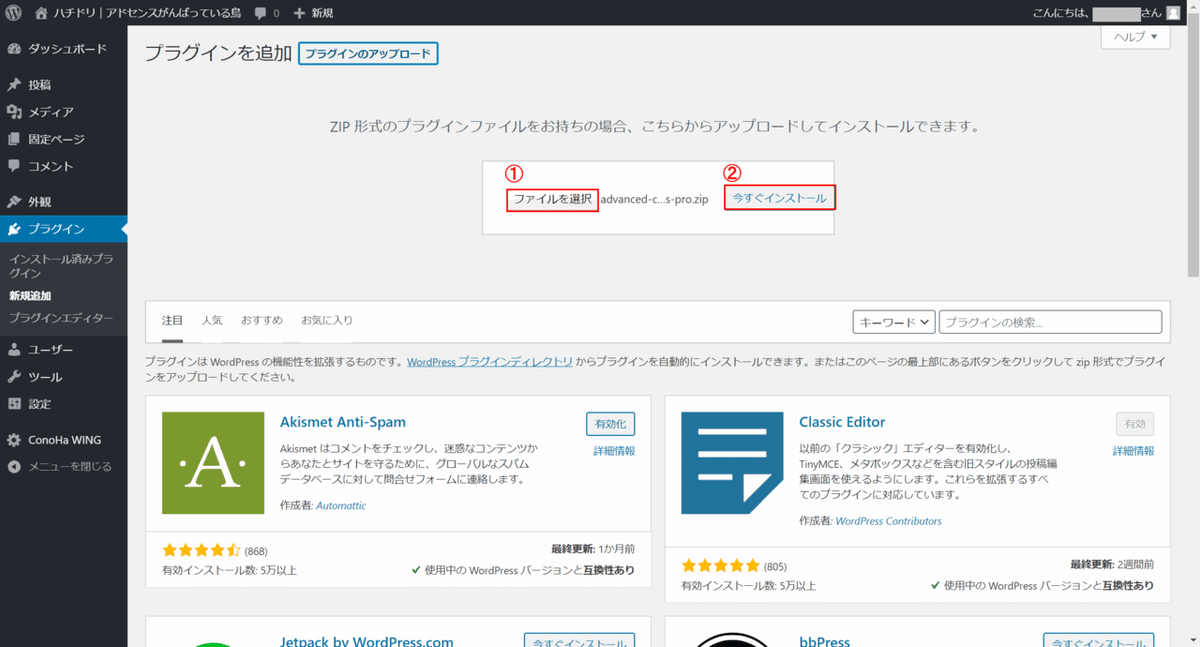The width and height of the screenshot is (1200, 647).
Task: Open プラグインエディター submenu item
Action: 61,318
